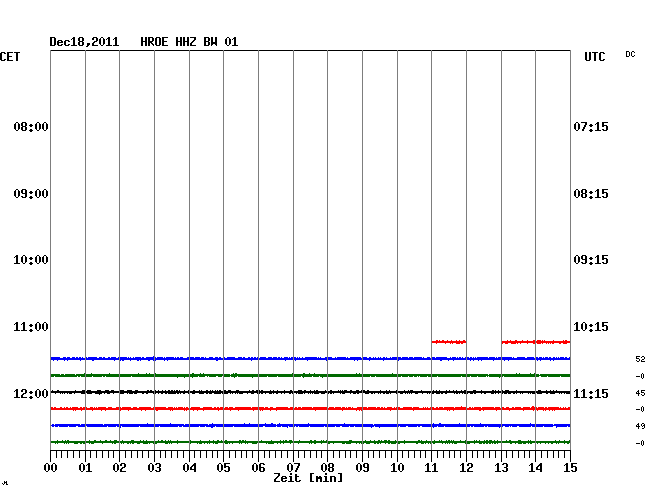The image size is (650, 494).
Task: Click the DC value "45"
Action: (x=640, y=393)
